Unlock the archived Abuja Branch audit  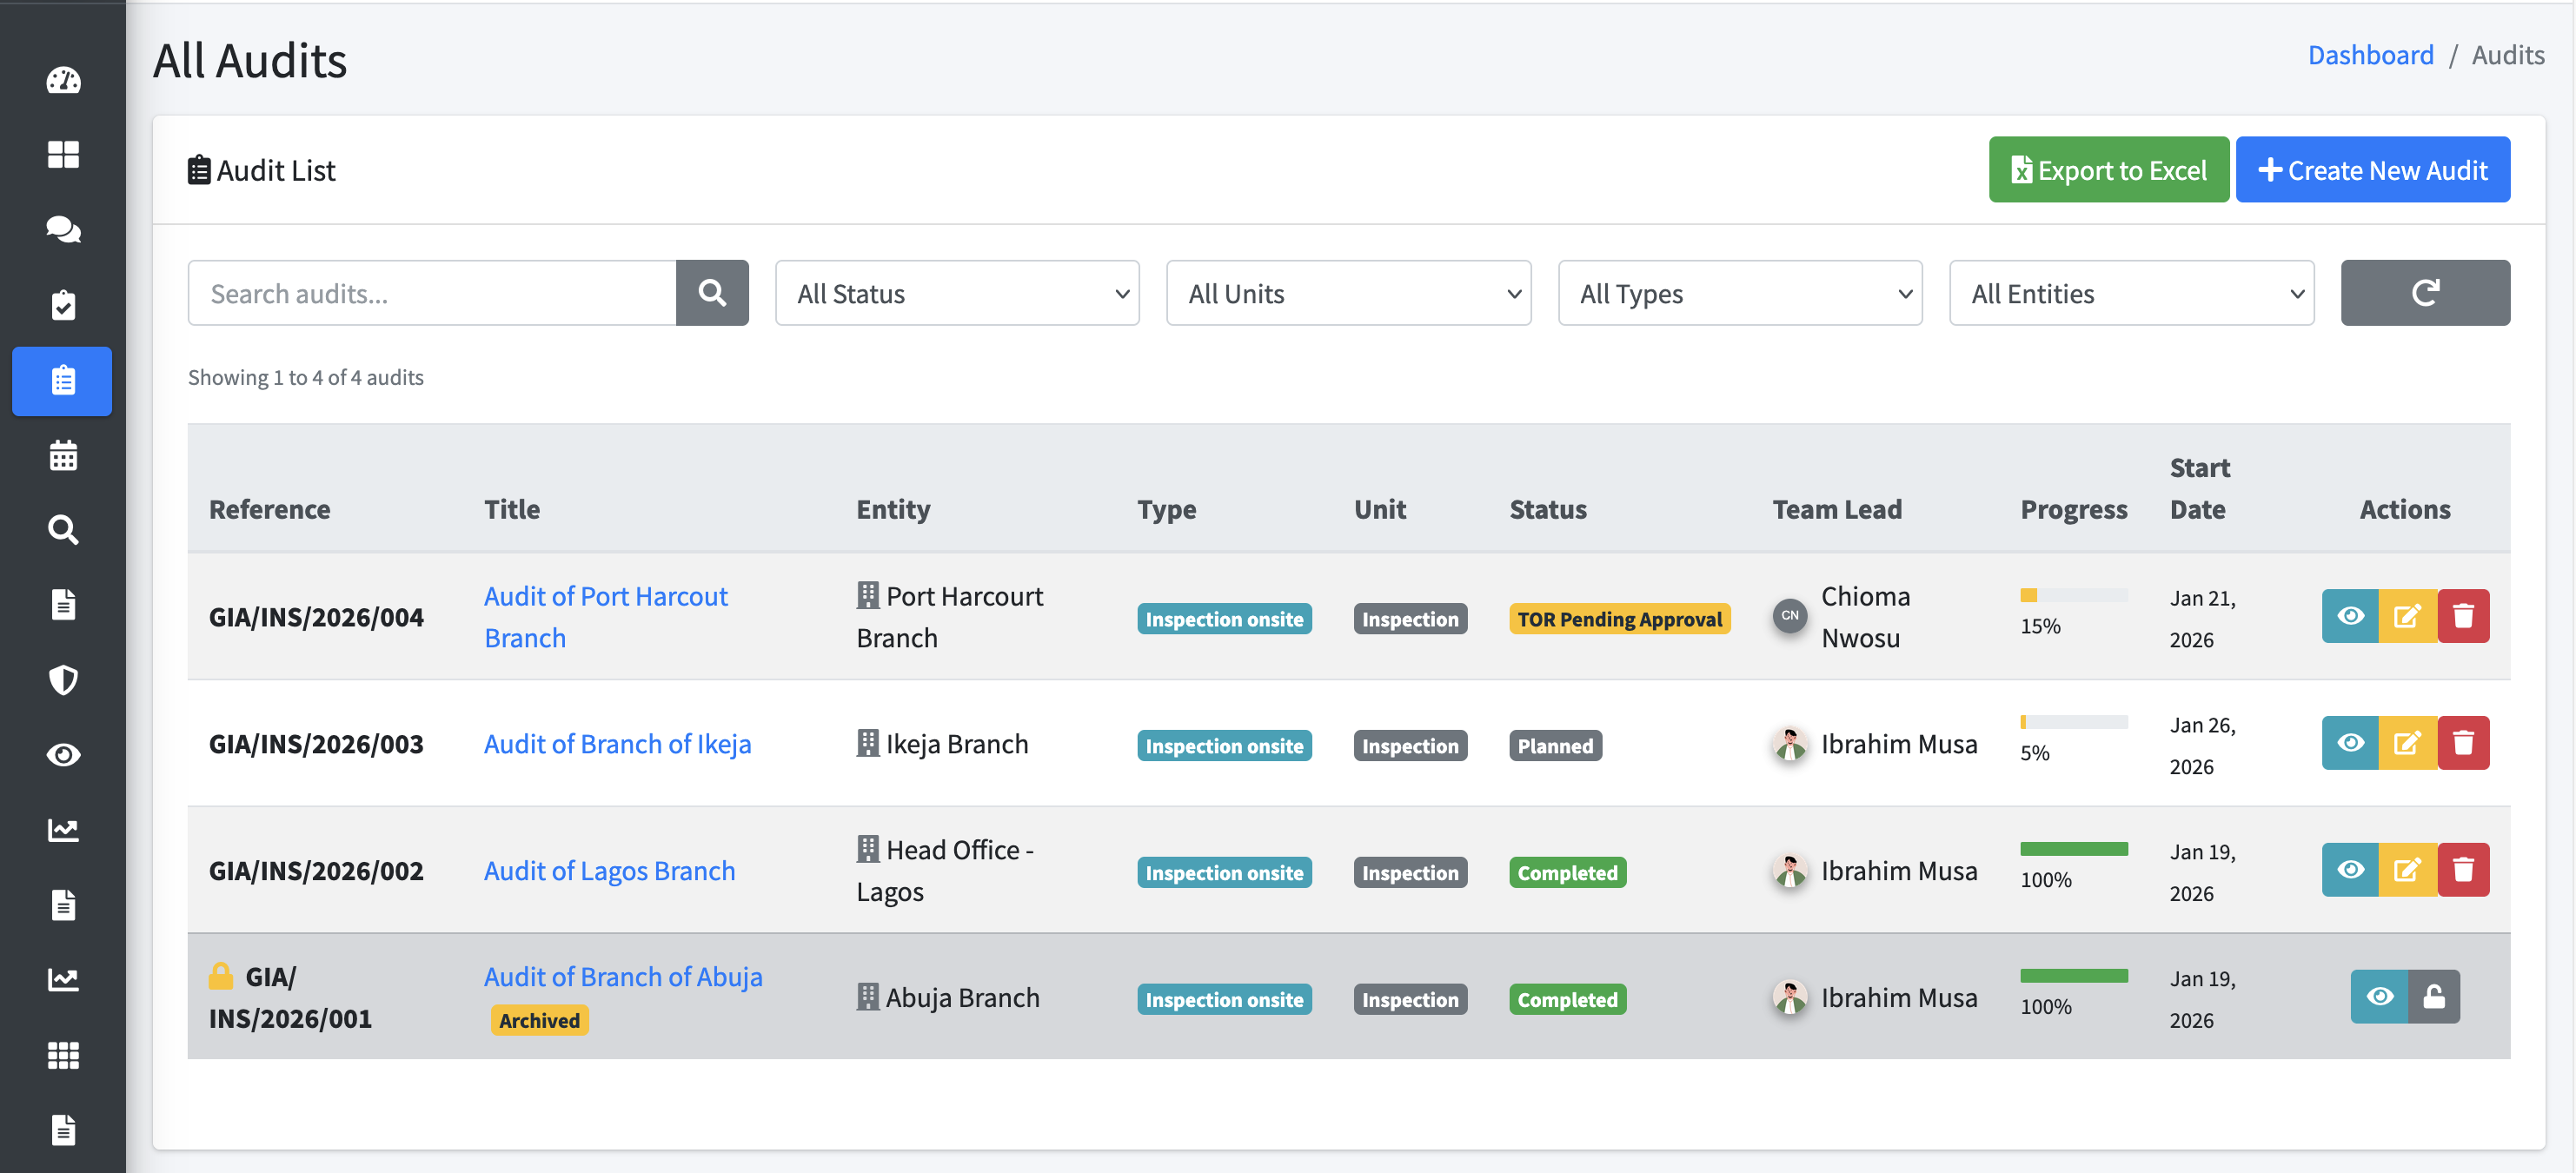(2433, 996)
